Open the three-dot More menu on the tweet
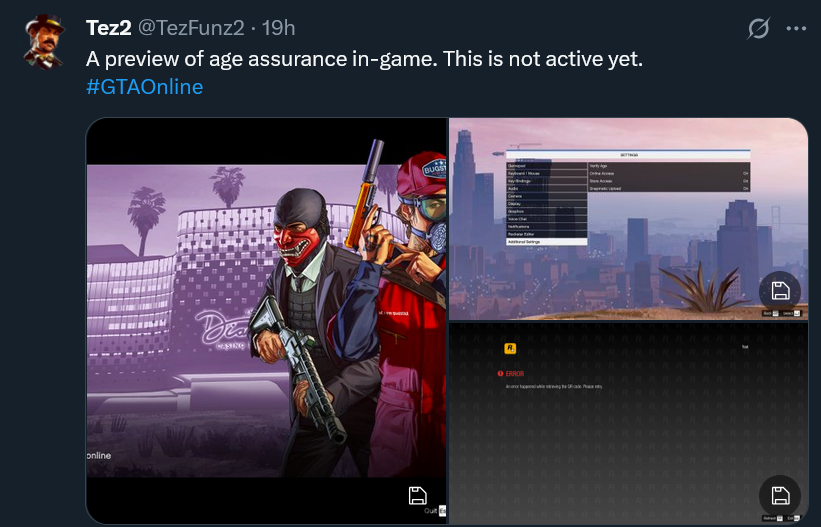This screenshot has height=527, width=821. [796, 29]
